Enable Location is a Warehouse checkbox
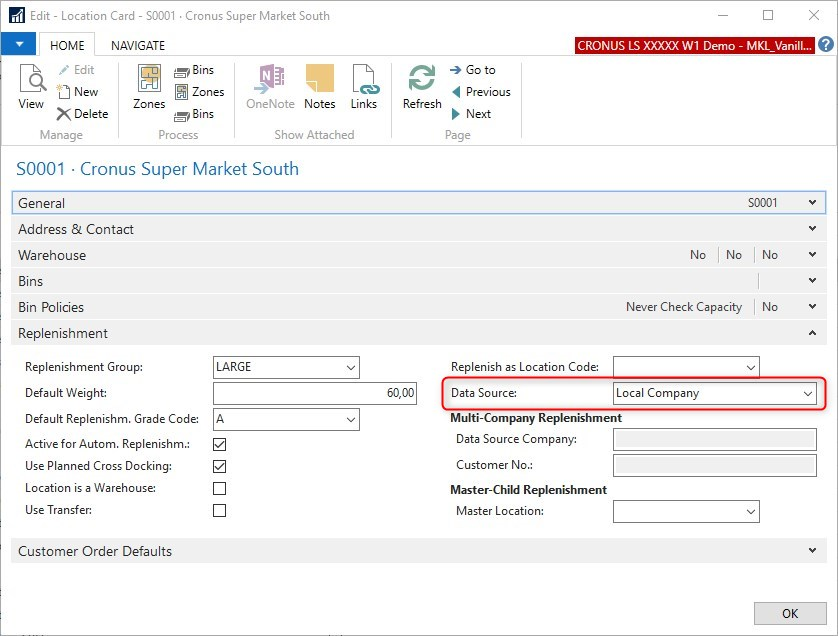 [220, 489]
